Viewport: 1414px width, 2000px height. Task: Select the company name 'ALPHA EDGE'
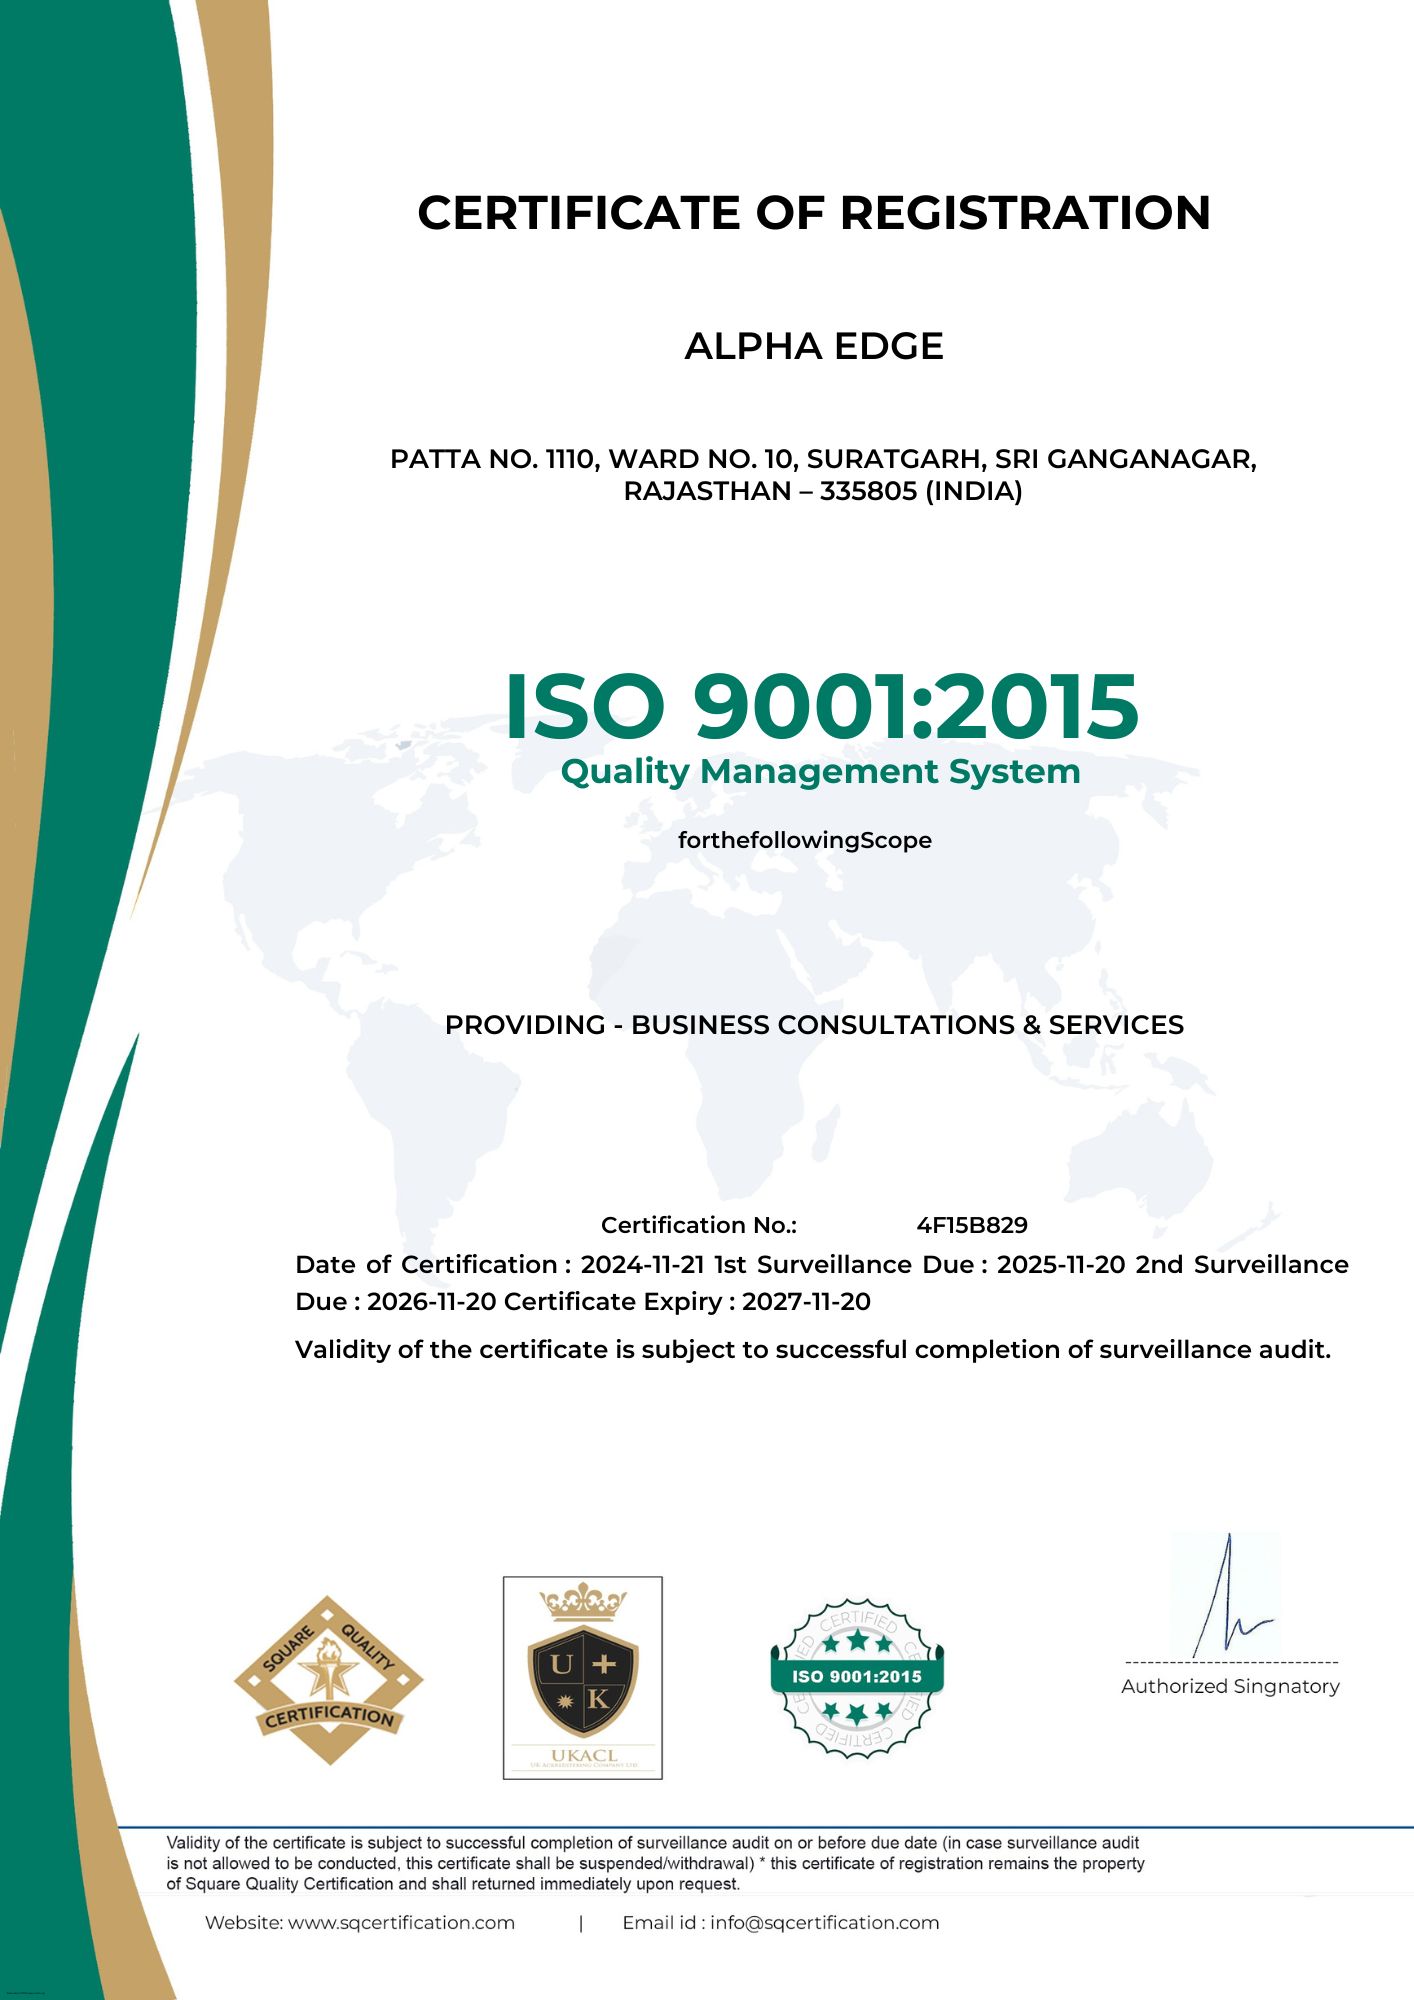pyautogui.click(x=814, y=346)
